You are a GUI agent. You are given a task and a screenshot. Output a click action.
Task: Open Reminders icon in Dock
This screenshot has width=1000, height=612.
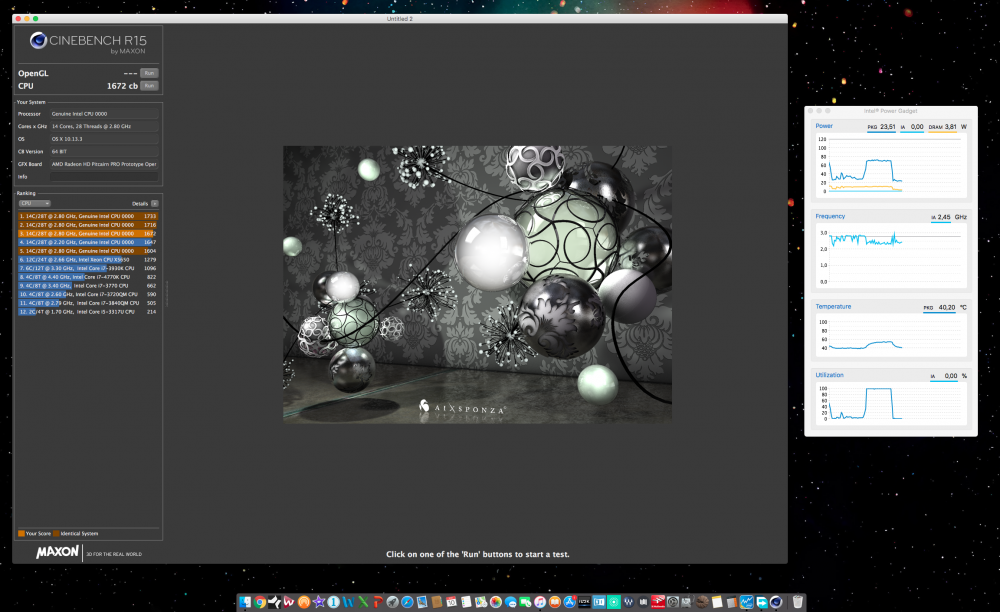(x=466, y=602)
